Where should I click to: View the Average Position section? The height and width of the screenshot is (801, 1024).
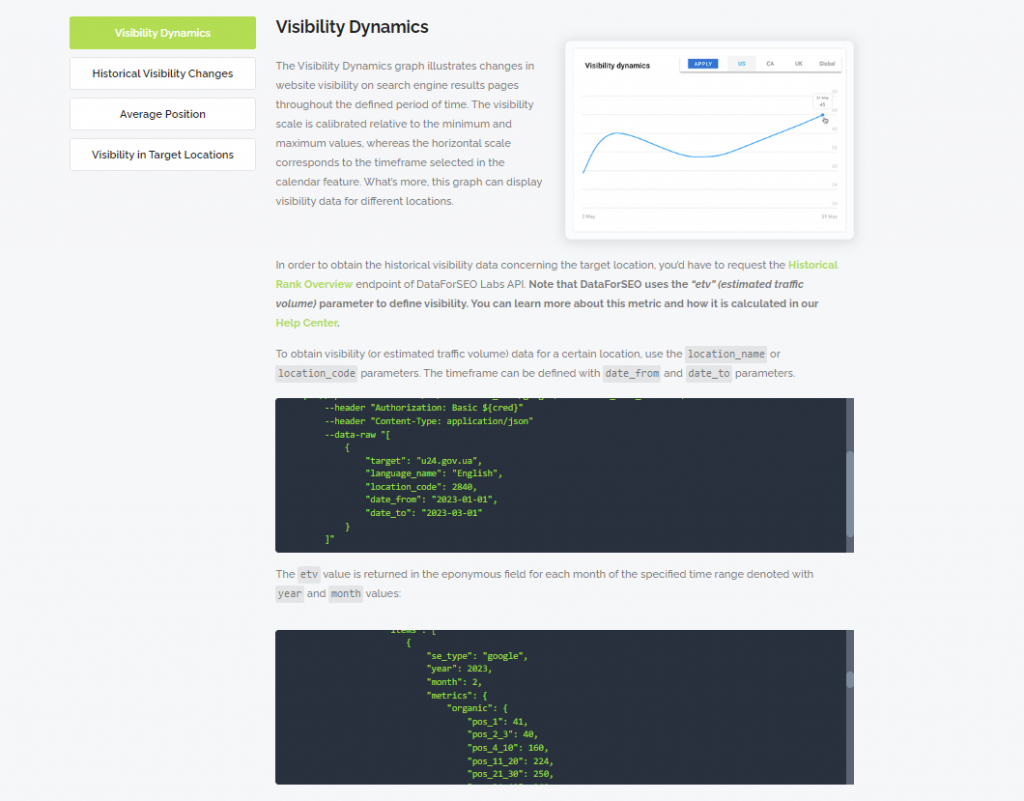(162, 113)
